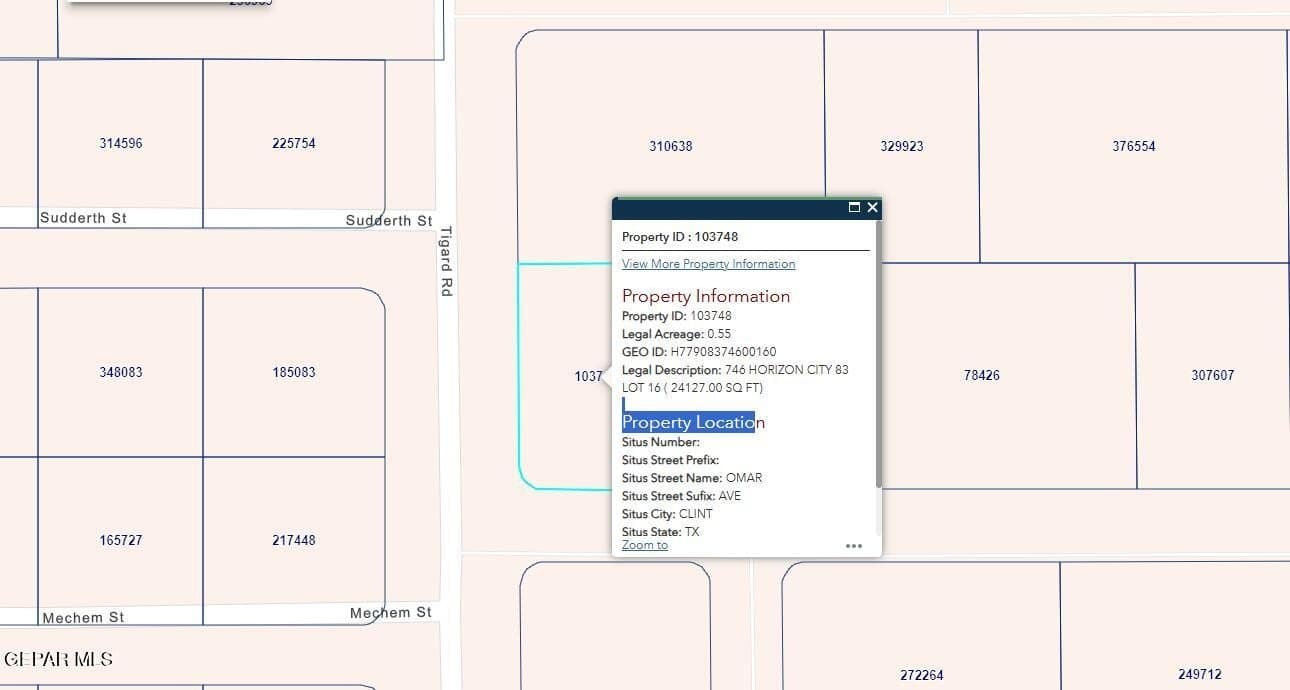The width and height of the screenshot is (1290, 690).
Task: Pick parcel 376554 on the map
Action: (1133, 146)
